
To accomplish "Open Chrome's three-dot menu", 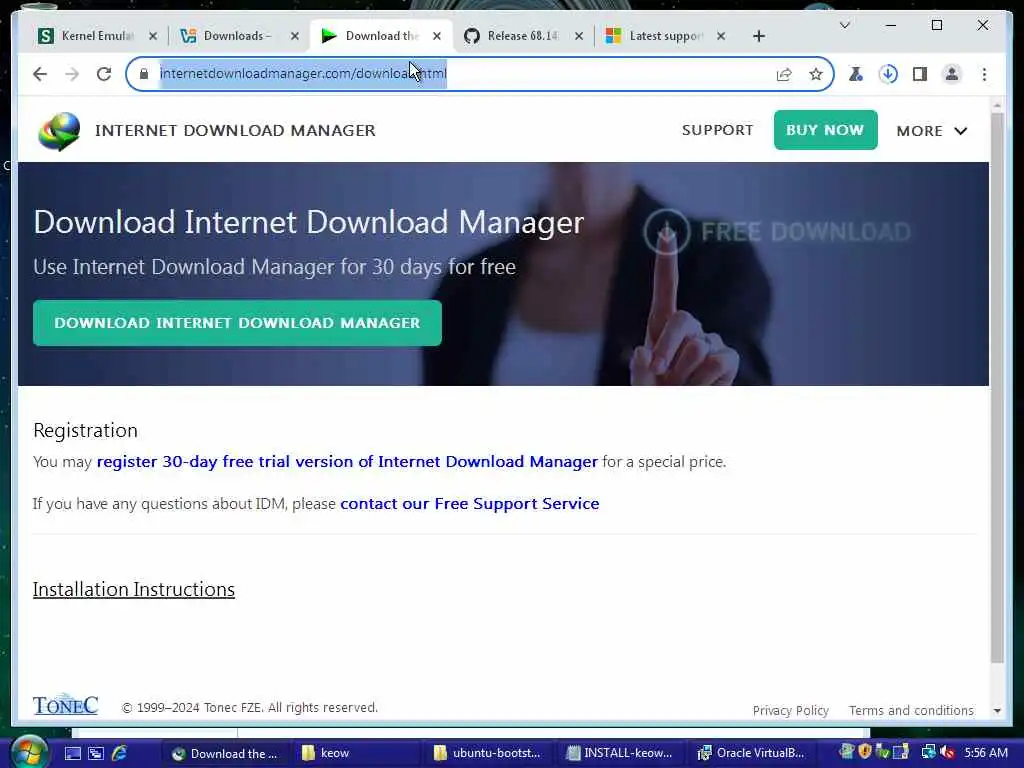I will pos(984,74).
